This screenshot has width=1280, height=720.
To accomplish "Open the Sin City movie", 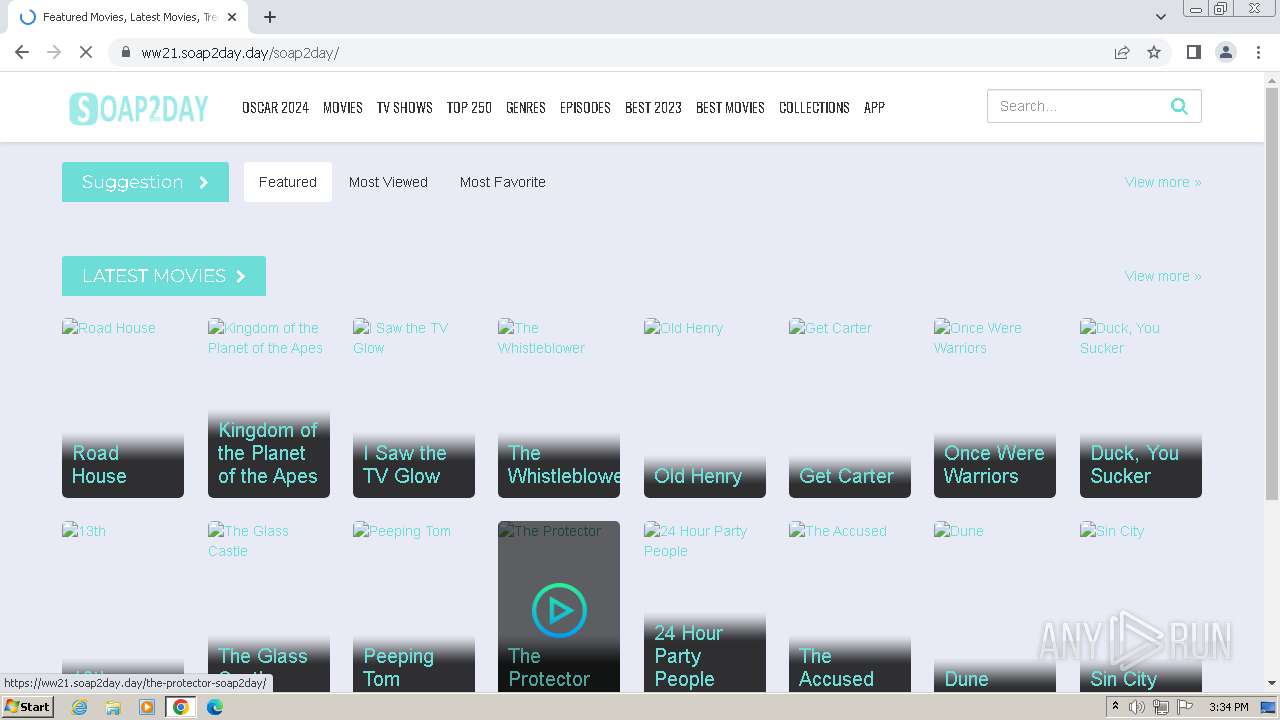I will (1141, 606).
